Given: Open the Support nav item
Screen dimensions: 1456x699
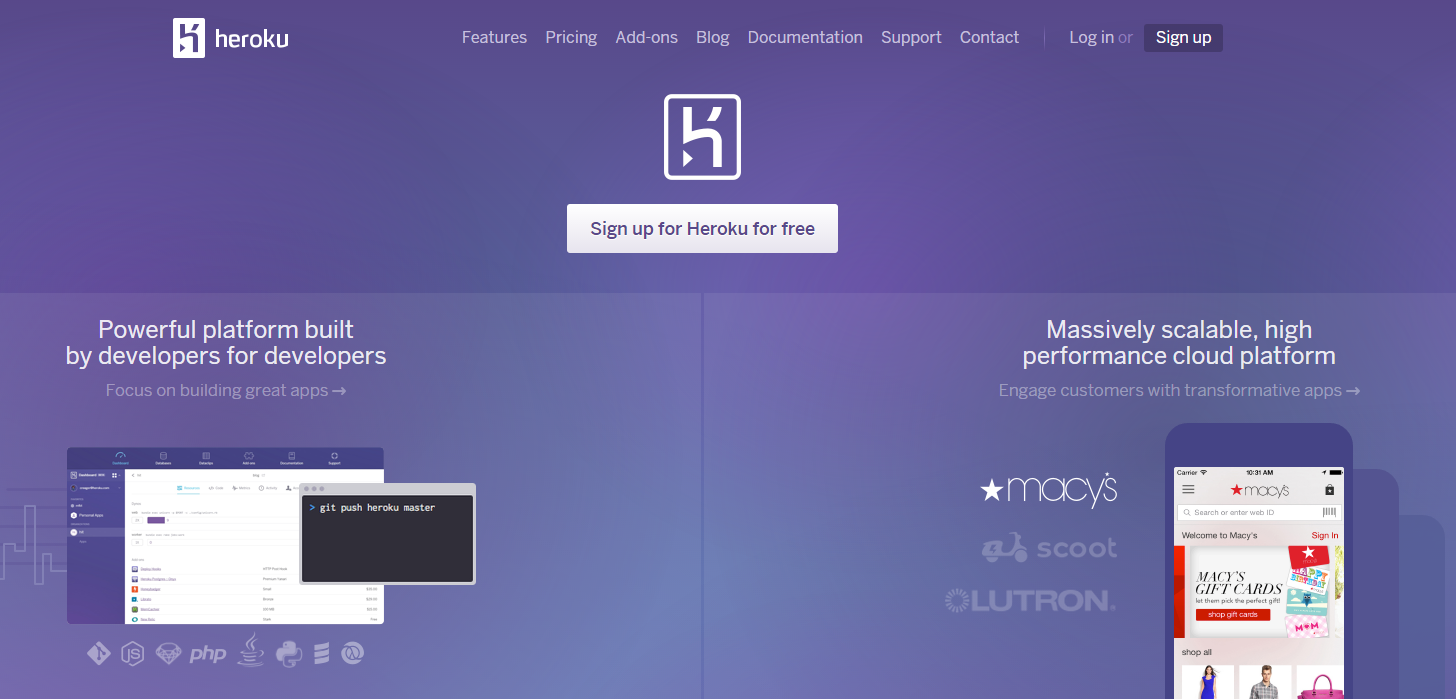Looking at the screenshot, I should (x=911, y=37).
